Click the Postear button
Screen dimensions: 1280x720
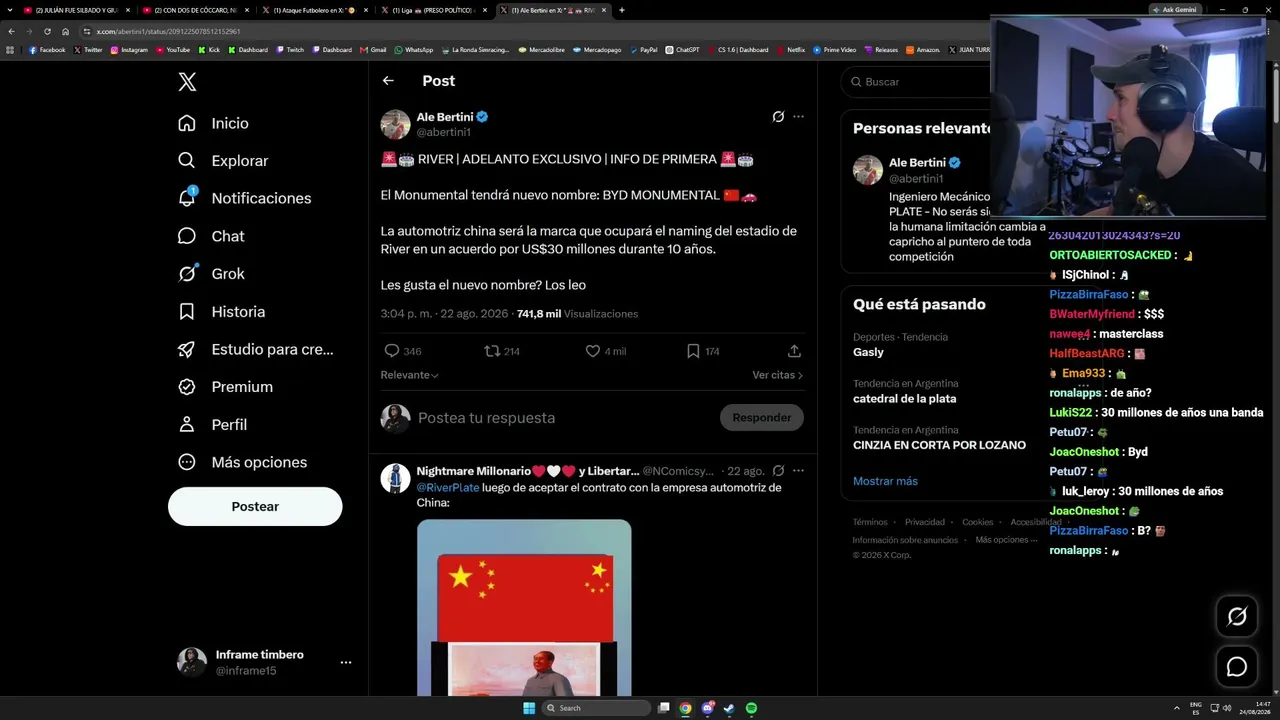[x=255, y=507]
